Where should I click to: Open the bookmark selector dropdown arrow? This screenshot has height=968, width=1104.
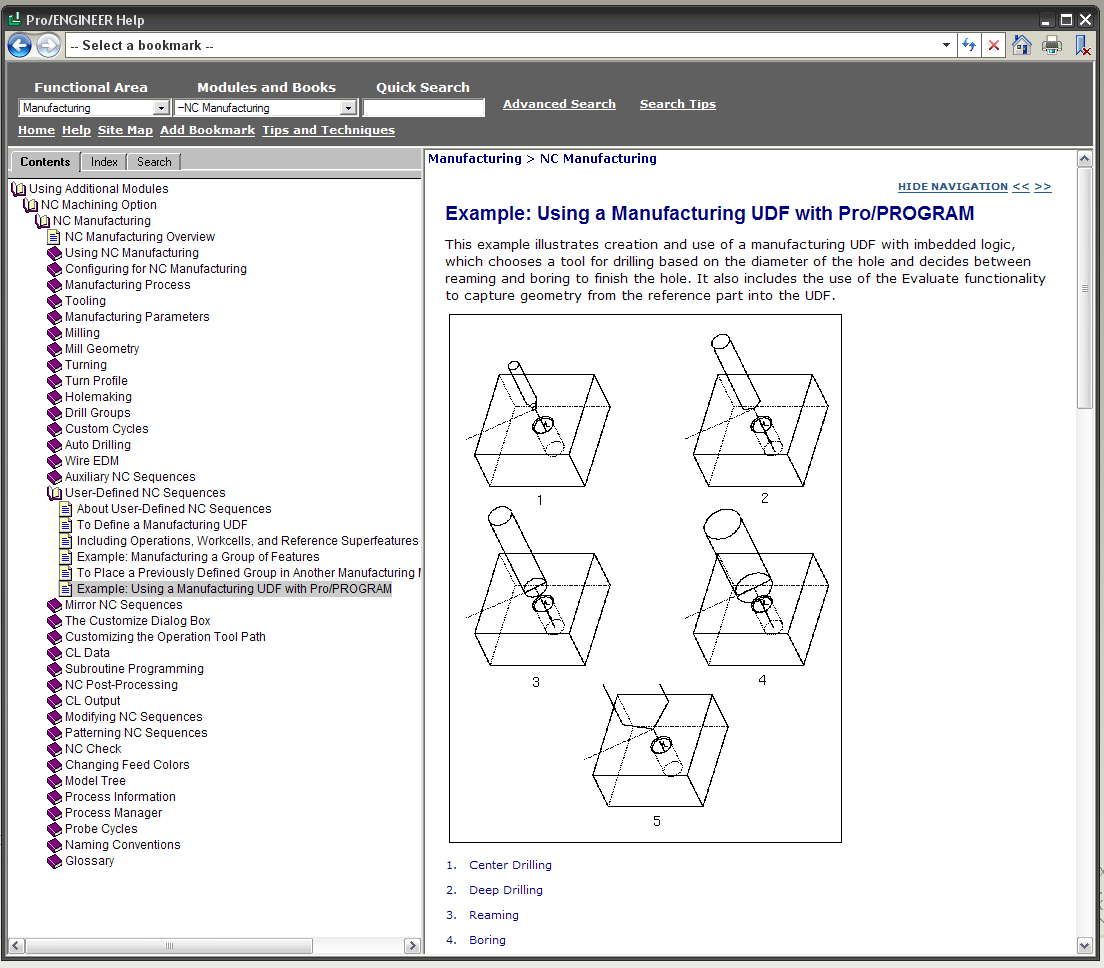pyautogui.click(x=946, y=45)
